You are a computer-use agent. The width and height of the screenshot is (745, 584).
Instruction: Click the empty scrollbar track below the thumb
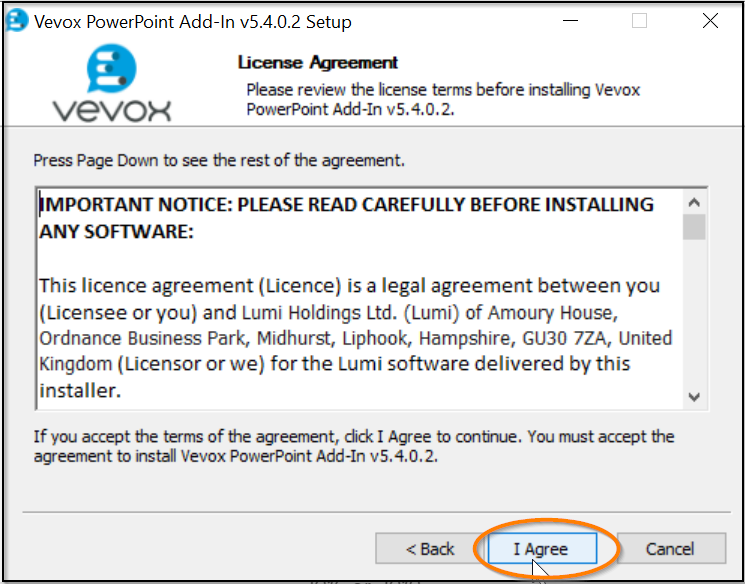[694, 313]
